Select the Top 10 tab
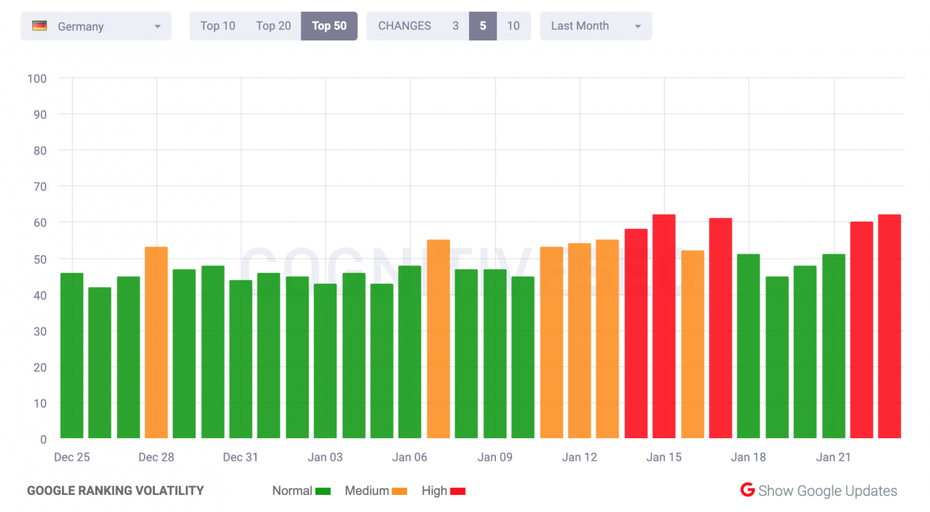The height and width of the screenshot is (512, 930). (218, 26)
